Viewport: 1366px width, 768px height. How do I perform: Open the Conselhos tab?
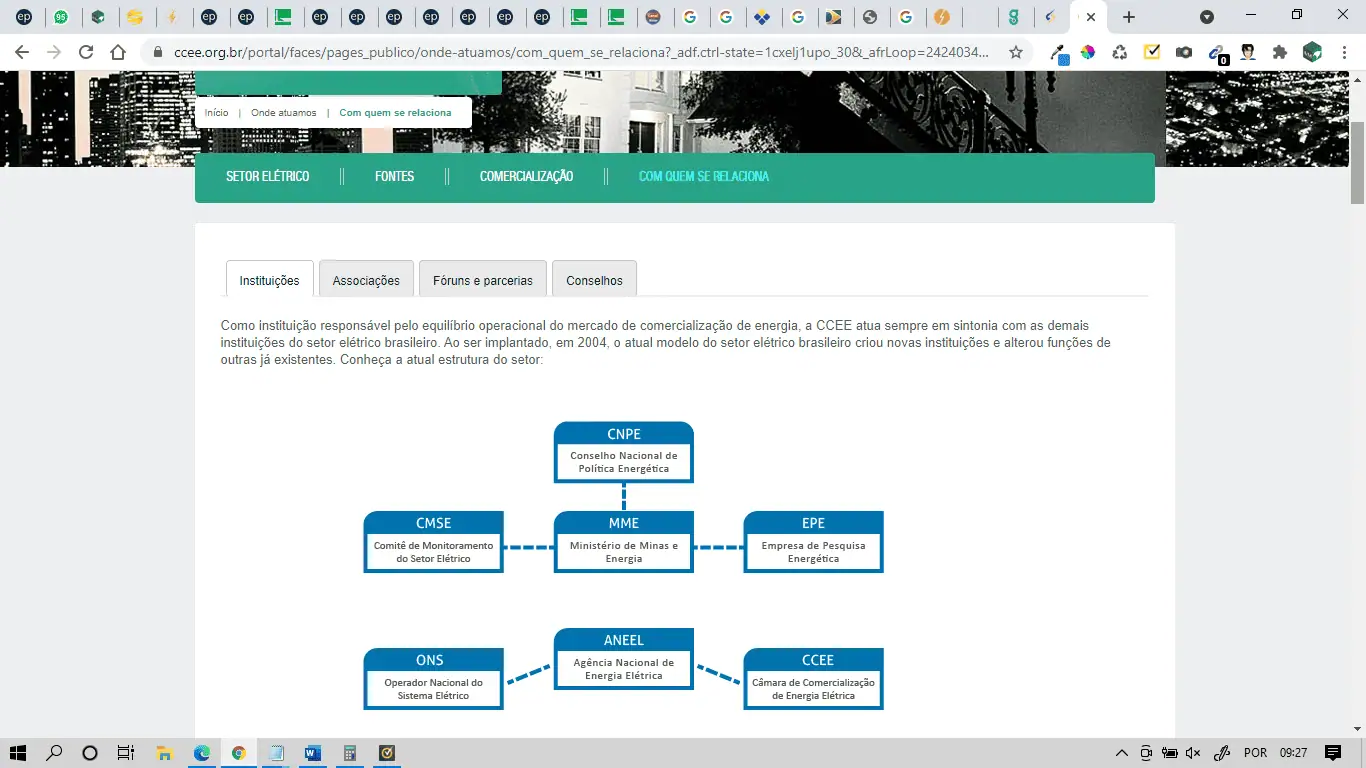point(594,280)
